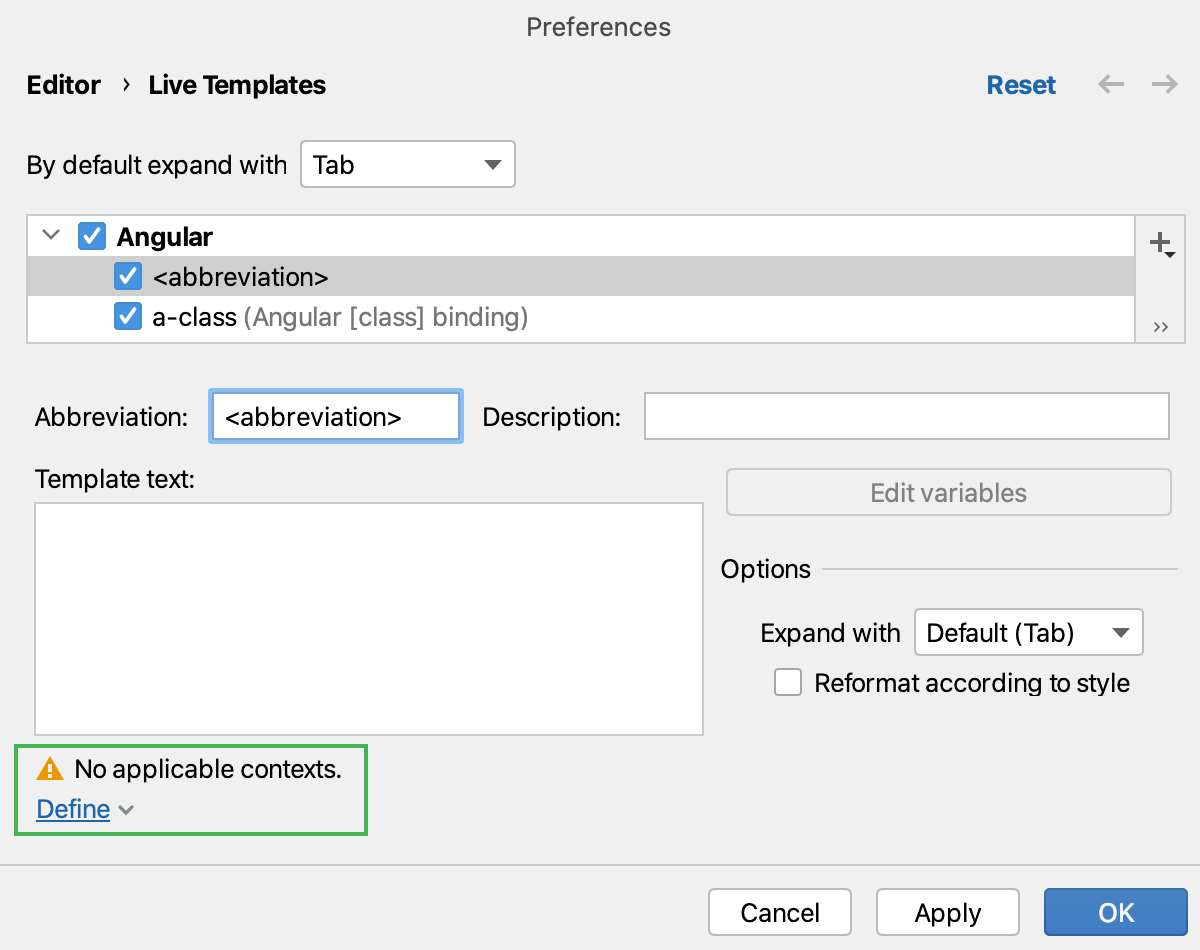Click the Editor breadcrumb
Screen dimensions: 1200x950
(64, 85)
